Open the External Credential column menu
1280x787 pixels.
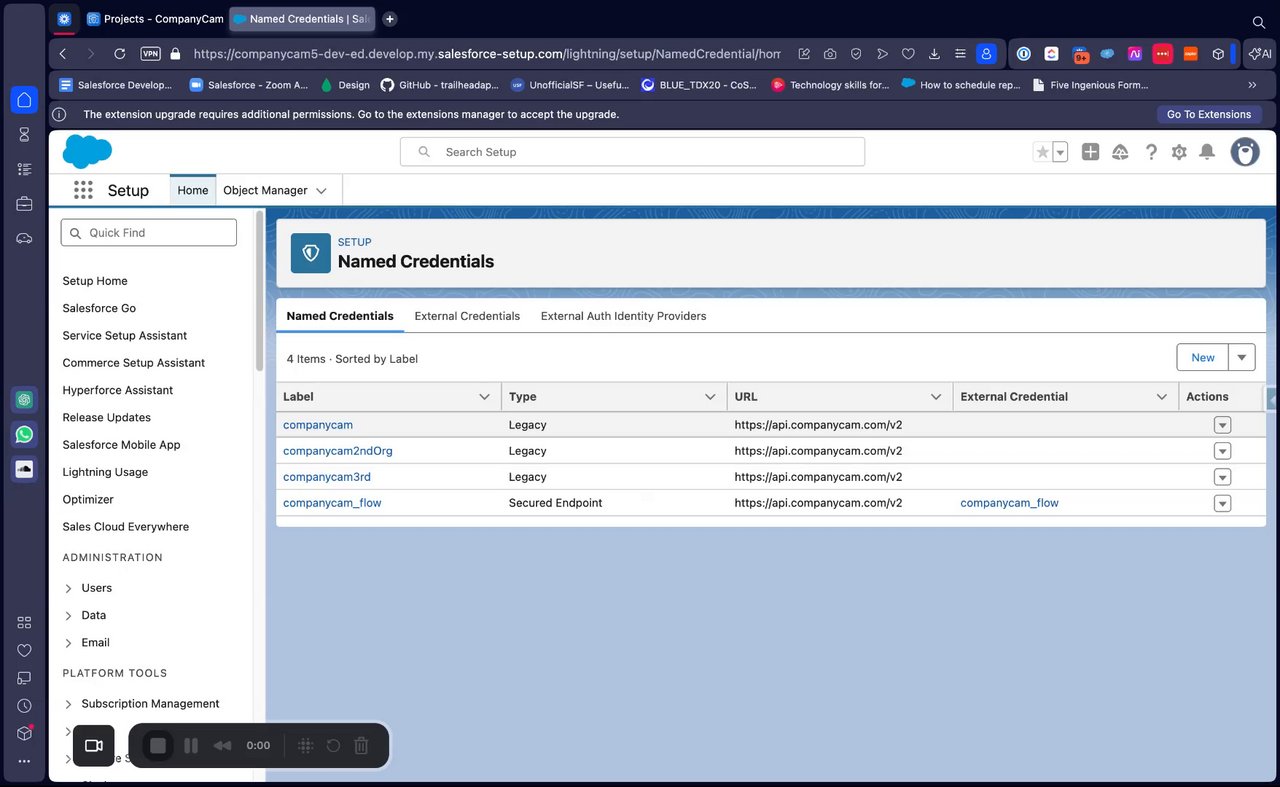pyautogui.click(x=1162, y=397)
